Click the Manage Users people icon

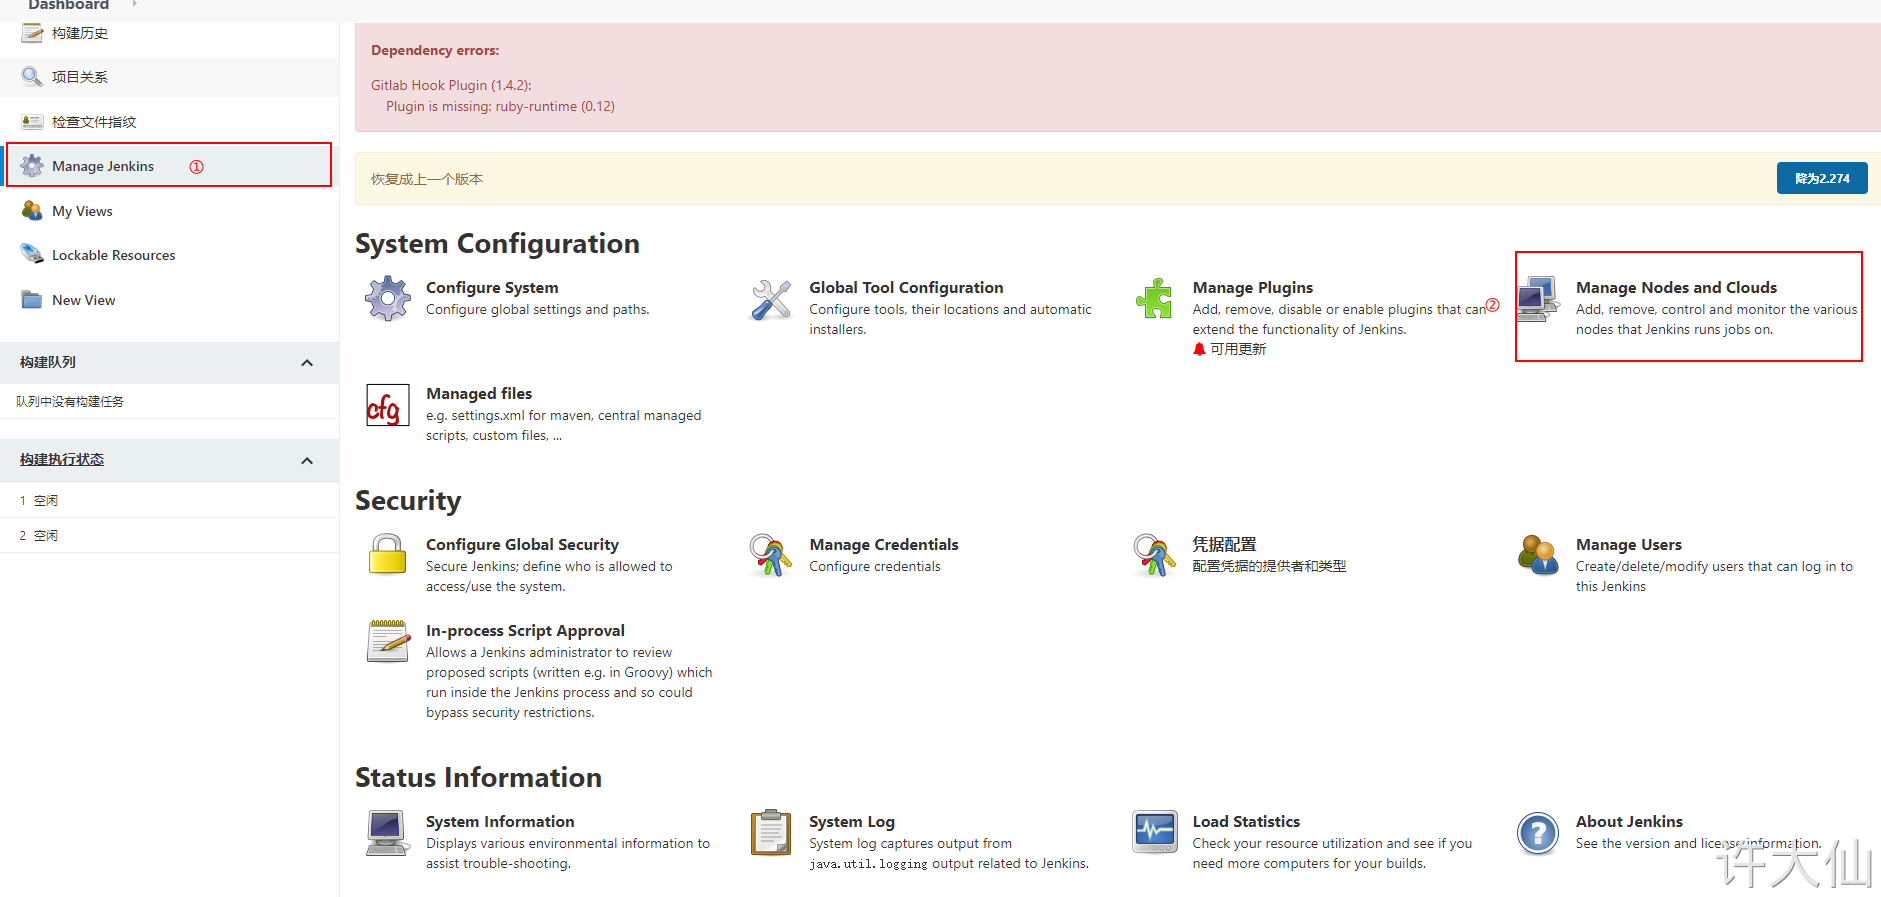[1538, 556]
